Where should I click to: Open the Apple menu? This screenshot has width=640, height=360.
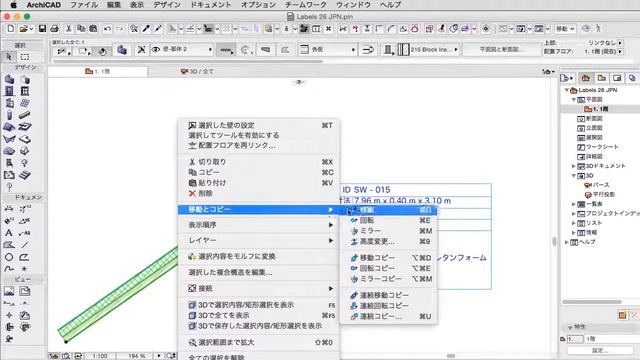coord(13,5)
